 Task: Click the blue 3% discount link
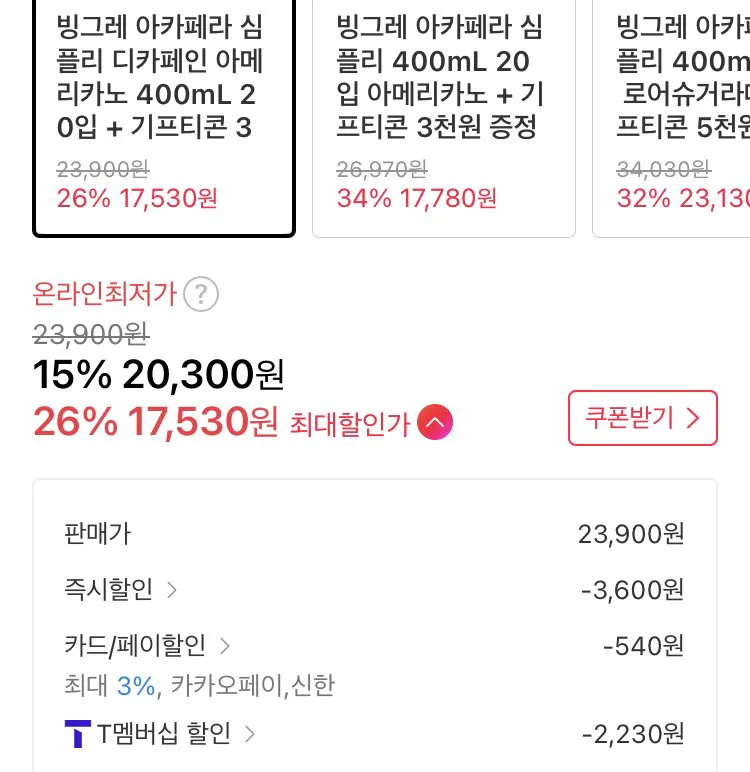pyautogui.click(x=136, y=686)
